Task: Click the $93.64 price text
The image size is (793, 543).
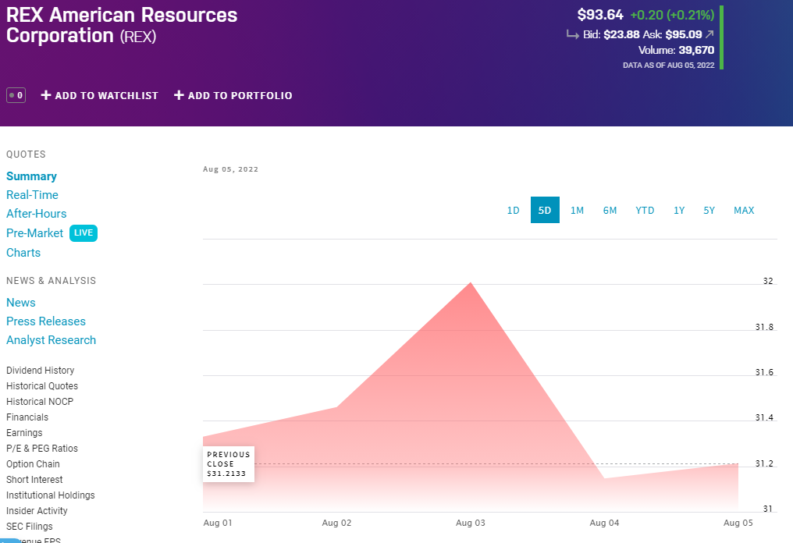Action: (x=600, y=15)
